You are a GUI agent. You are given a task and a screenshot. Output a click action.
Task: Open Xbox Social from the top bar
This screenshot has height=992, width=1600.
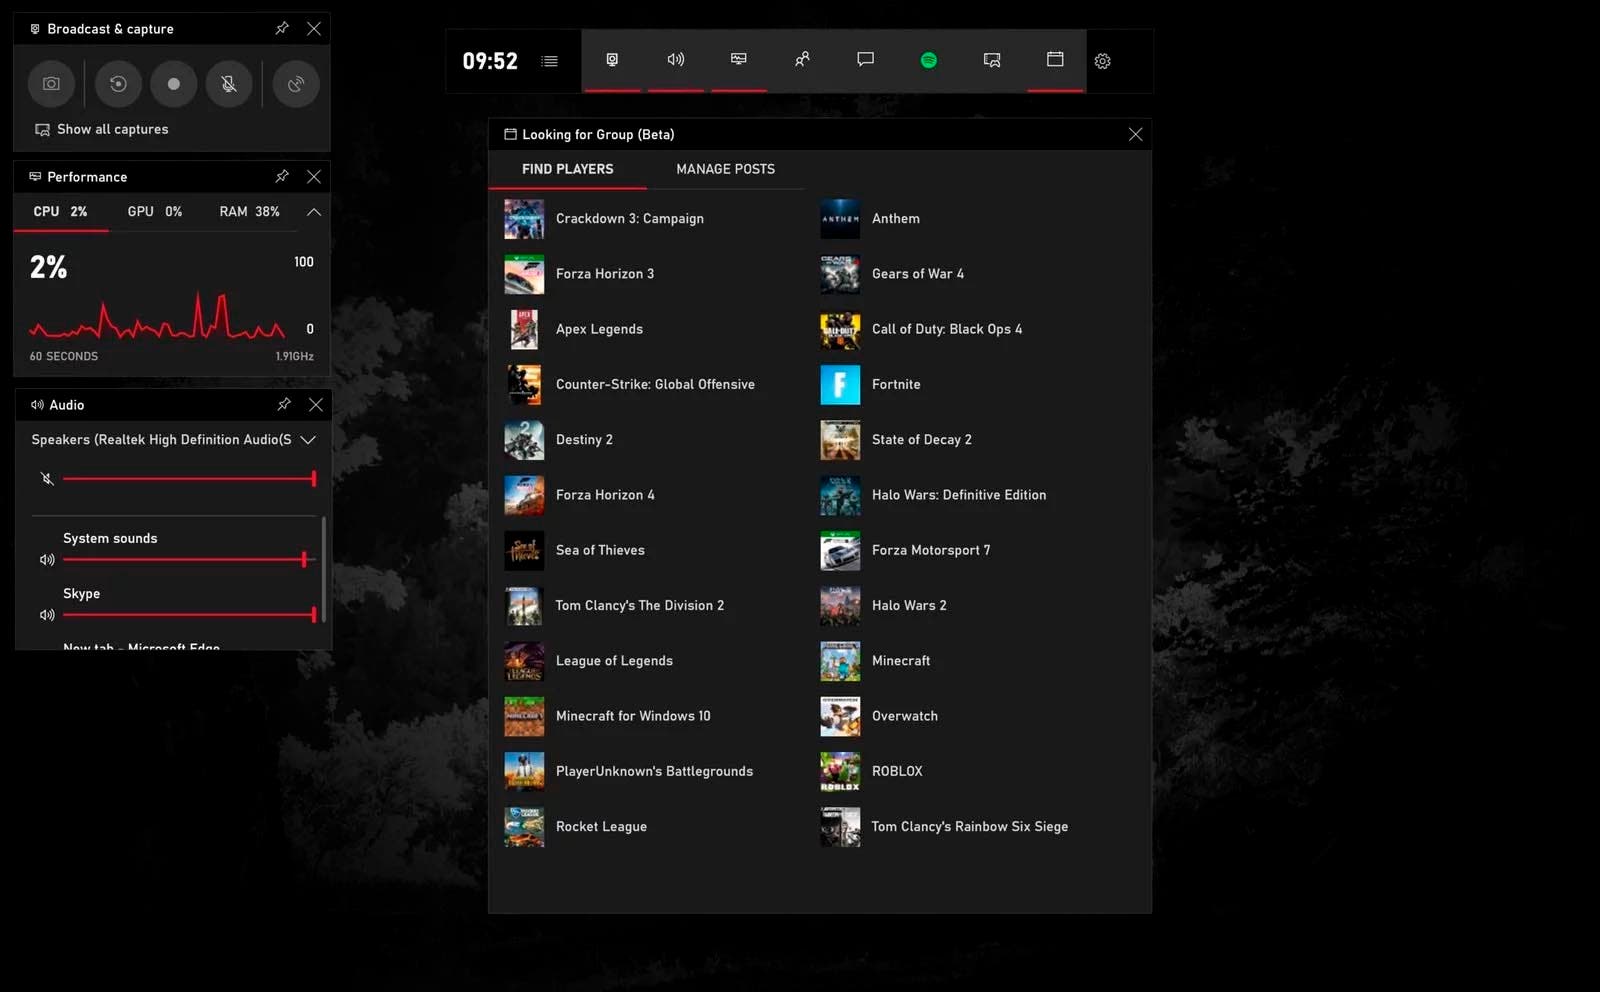802,60
